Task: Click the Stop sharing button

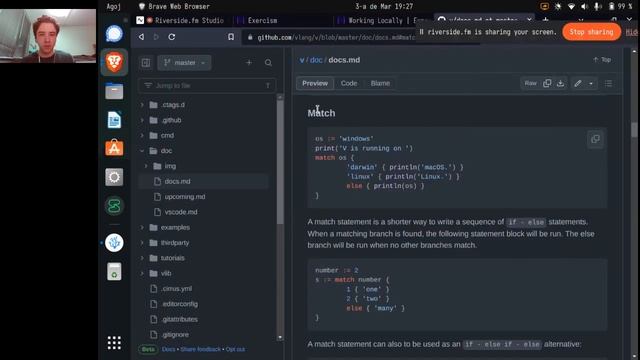Action: [x=591, y=32]
